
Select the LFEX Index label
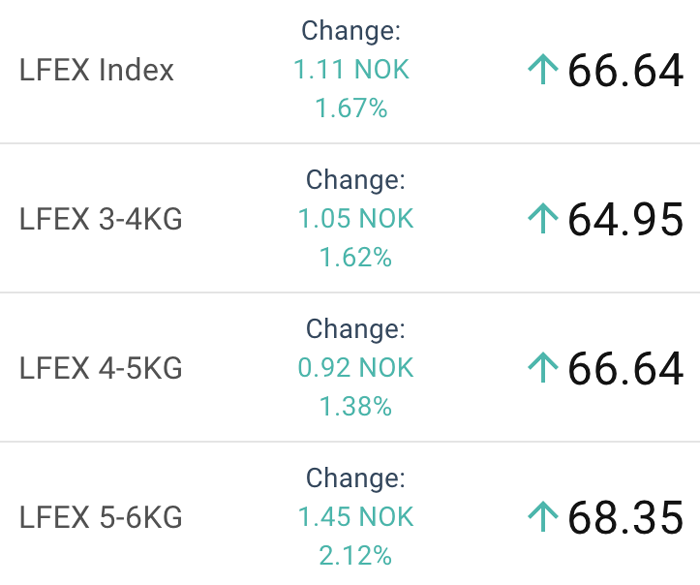pyautogui.click(x=96, y=70)
